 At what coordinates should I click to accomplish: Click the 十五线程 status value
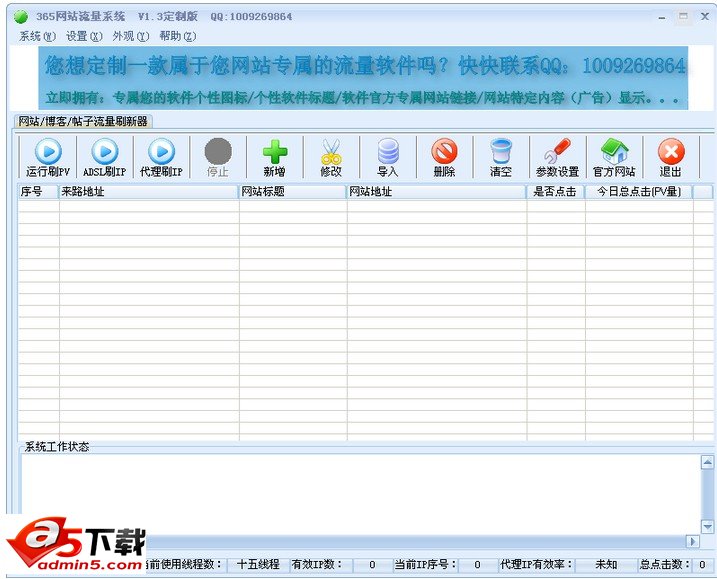click(258, 564)
